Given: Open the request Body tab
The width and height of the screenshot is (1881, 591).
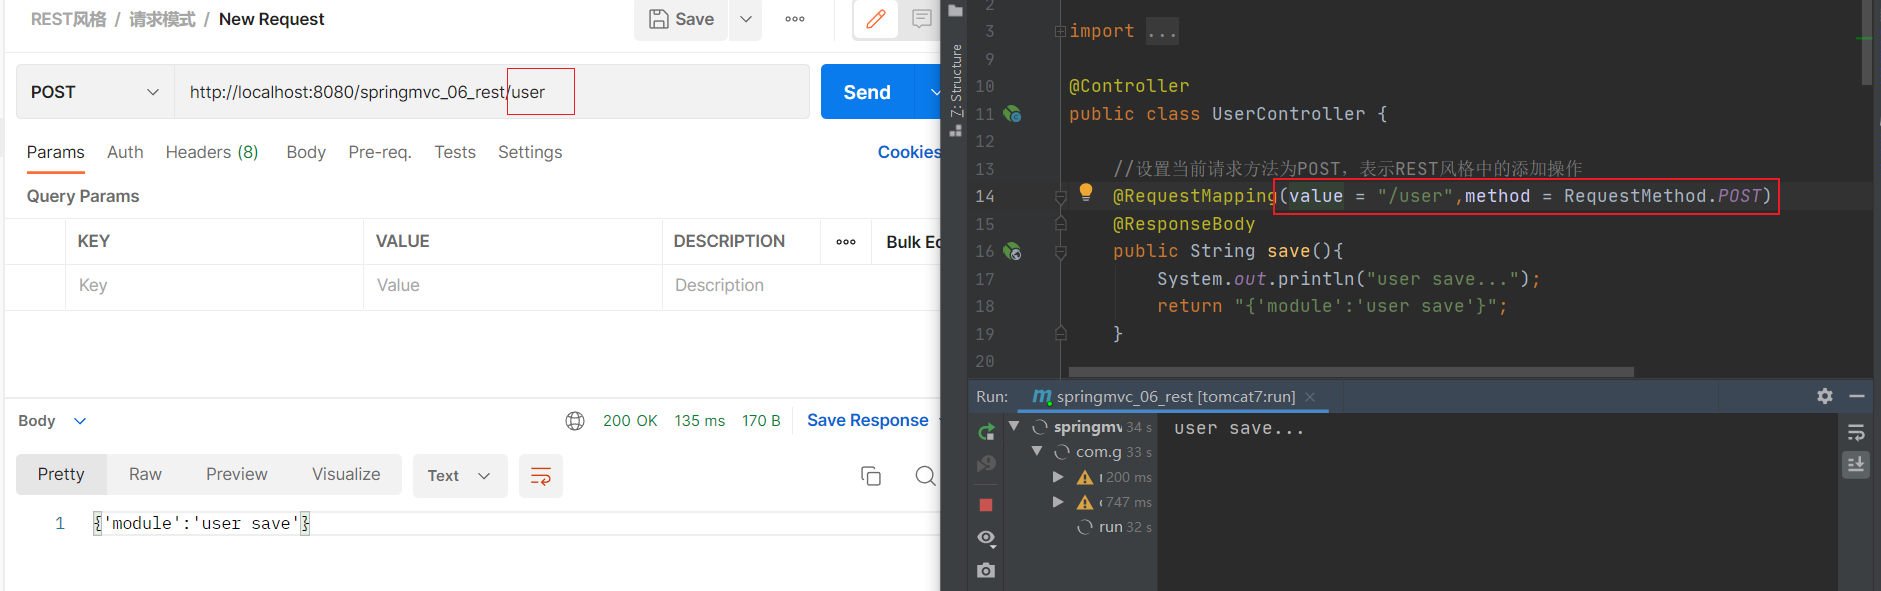Looking at the screenshot, I should click(306, 152).
